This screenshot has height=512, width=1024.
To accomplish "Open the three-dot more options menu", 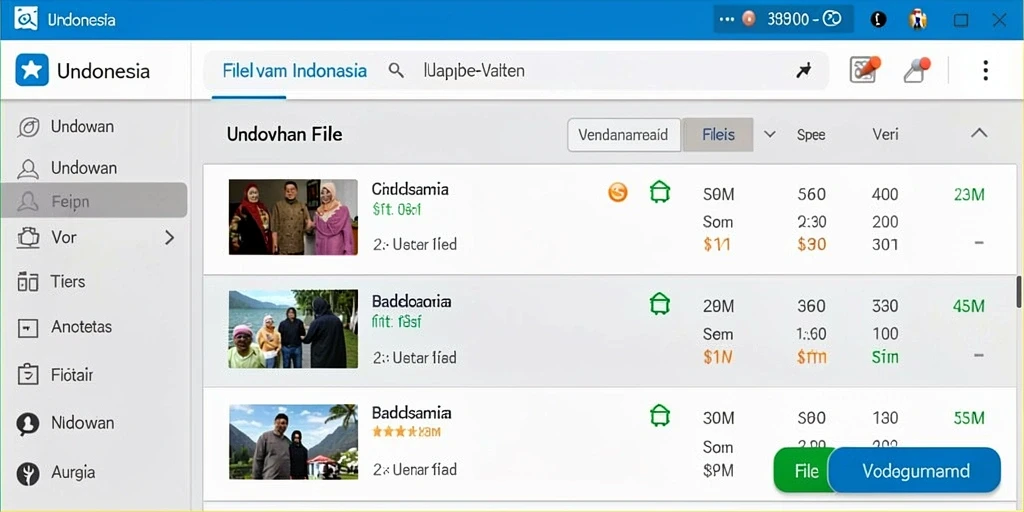I will coord(985,70).
